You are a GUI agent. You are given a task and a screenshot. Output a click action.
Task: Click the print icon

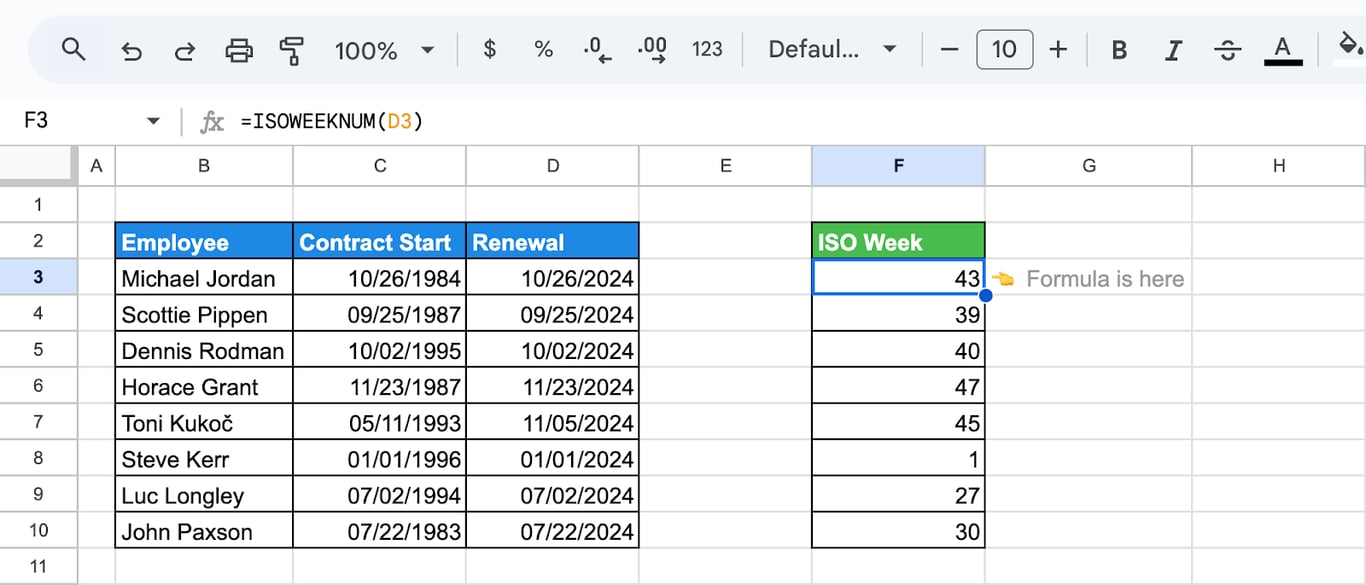click(238, 49)
